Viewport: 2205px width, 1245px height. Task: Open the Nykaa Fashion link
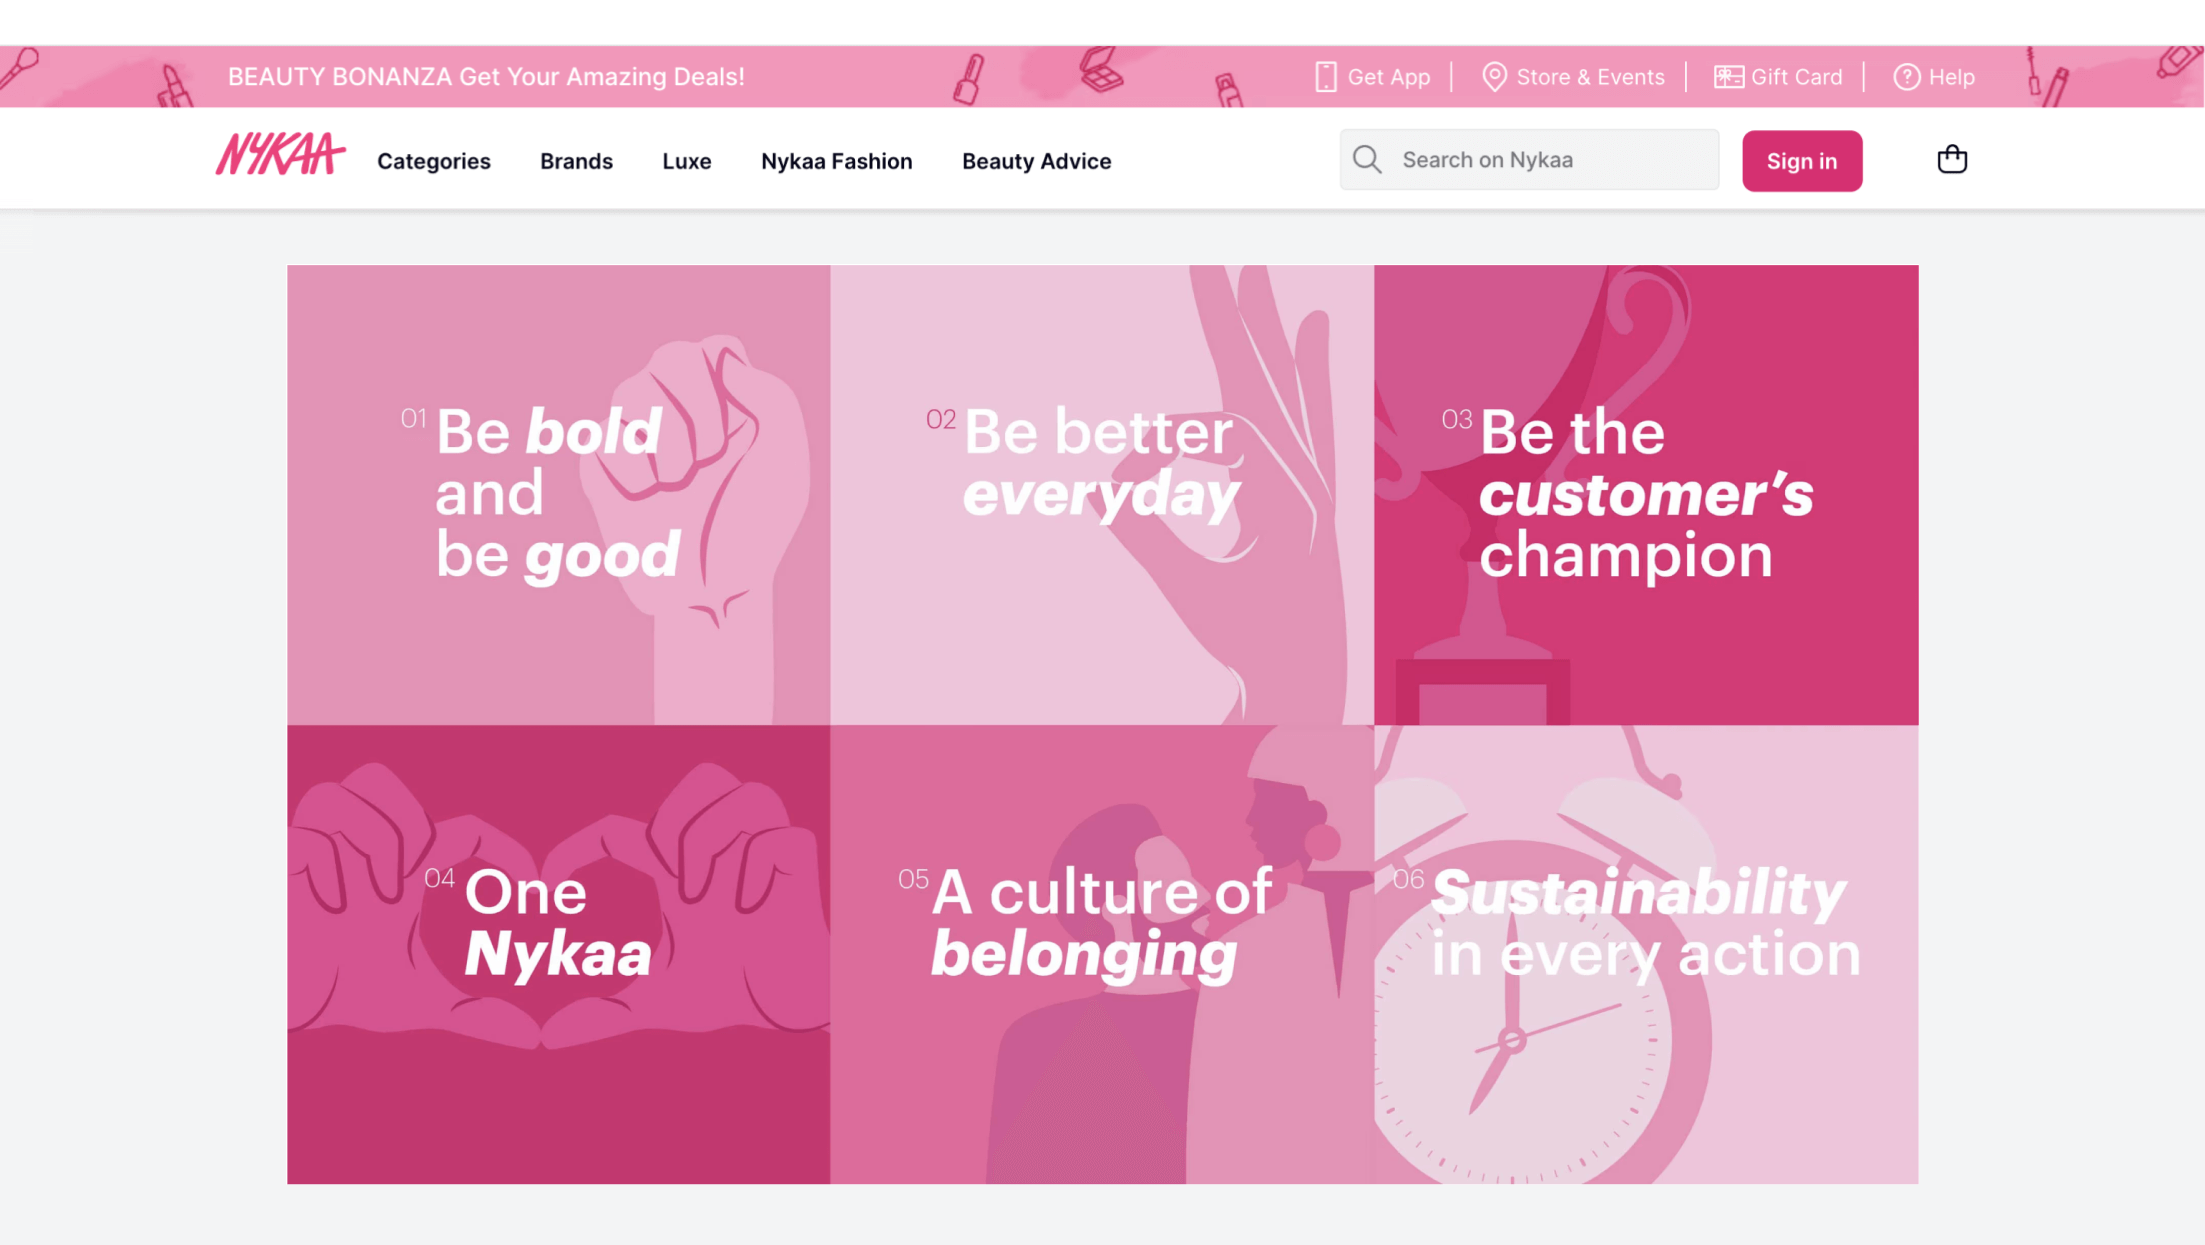click(837, 161)
